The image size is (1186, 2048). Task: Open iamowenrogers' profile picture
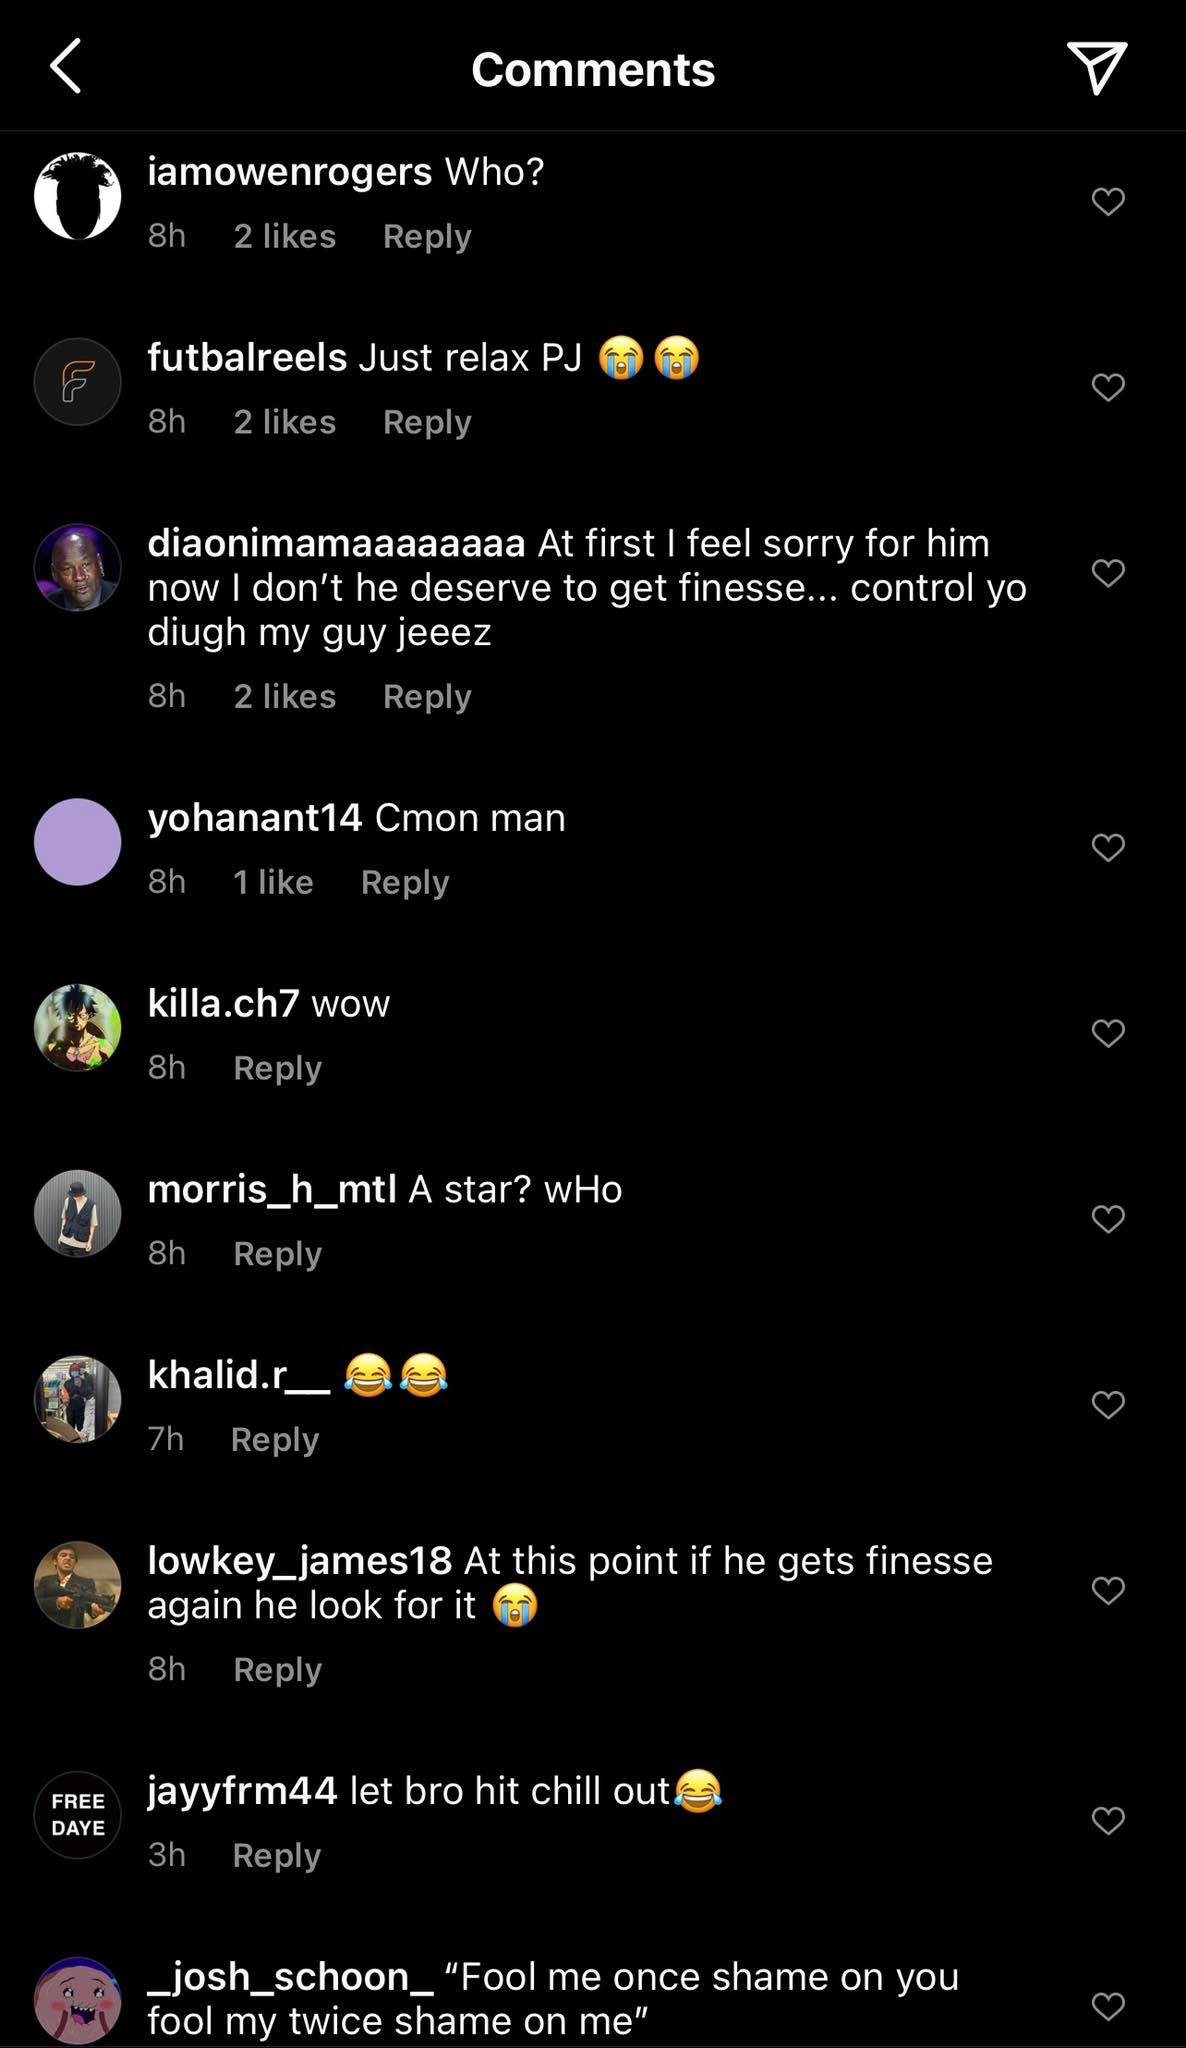(78, 196)
